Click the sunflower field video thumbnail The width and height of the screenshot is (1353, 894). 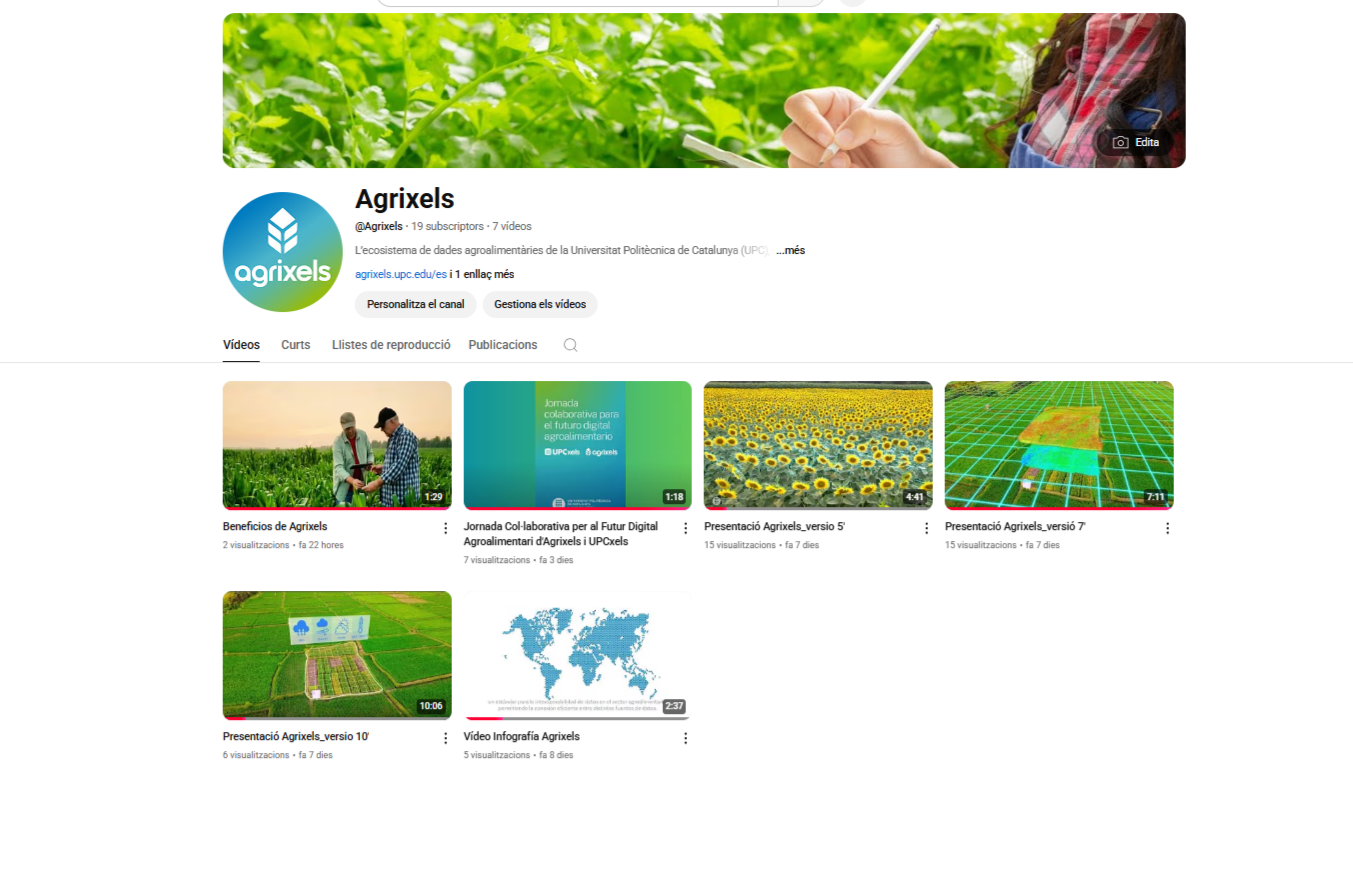(x=818, y=445)
